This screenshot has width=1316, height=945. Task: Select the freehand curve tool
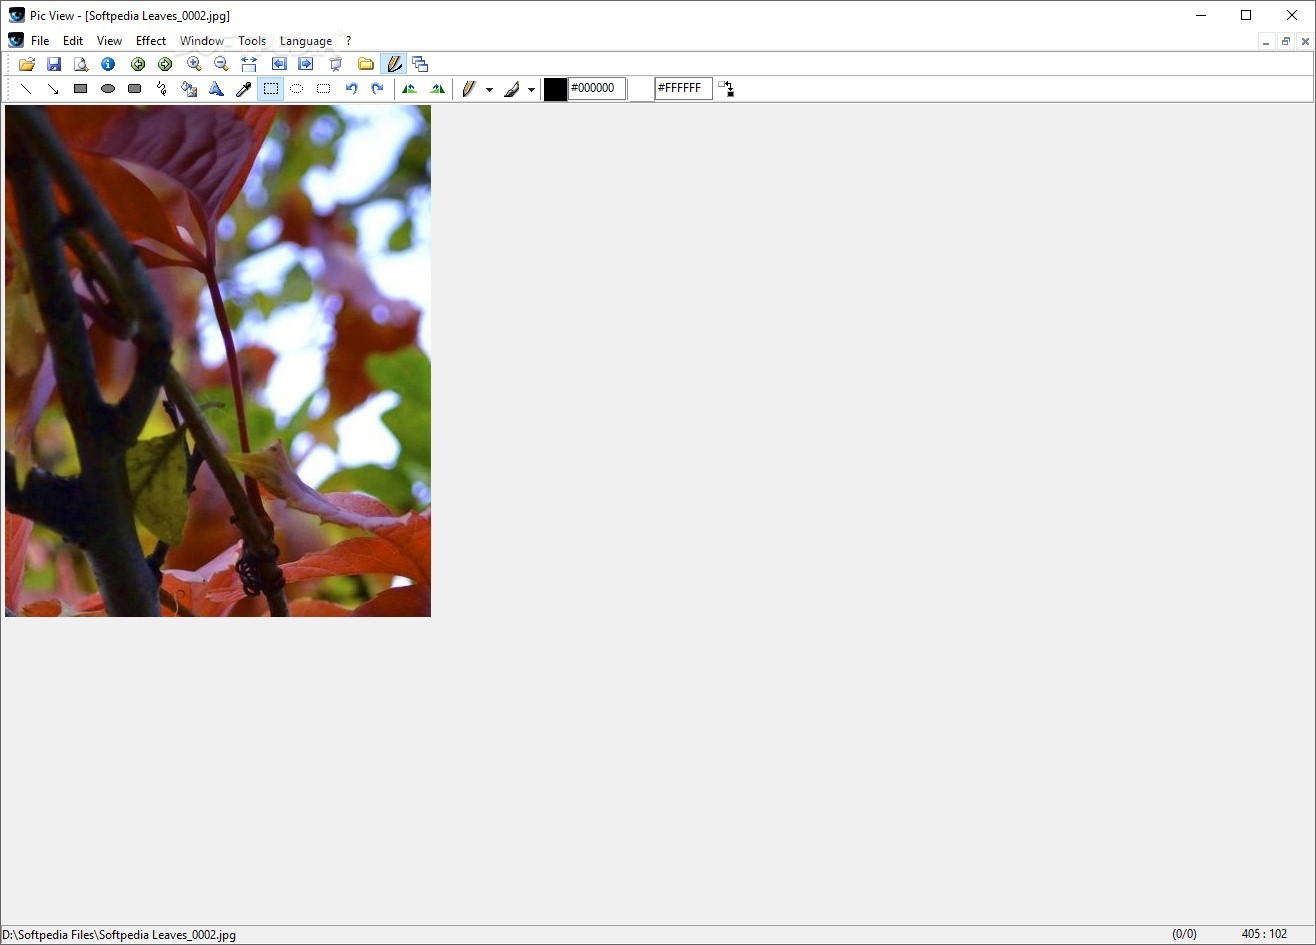click(x=162, y=89)
